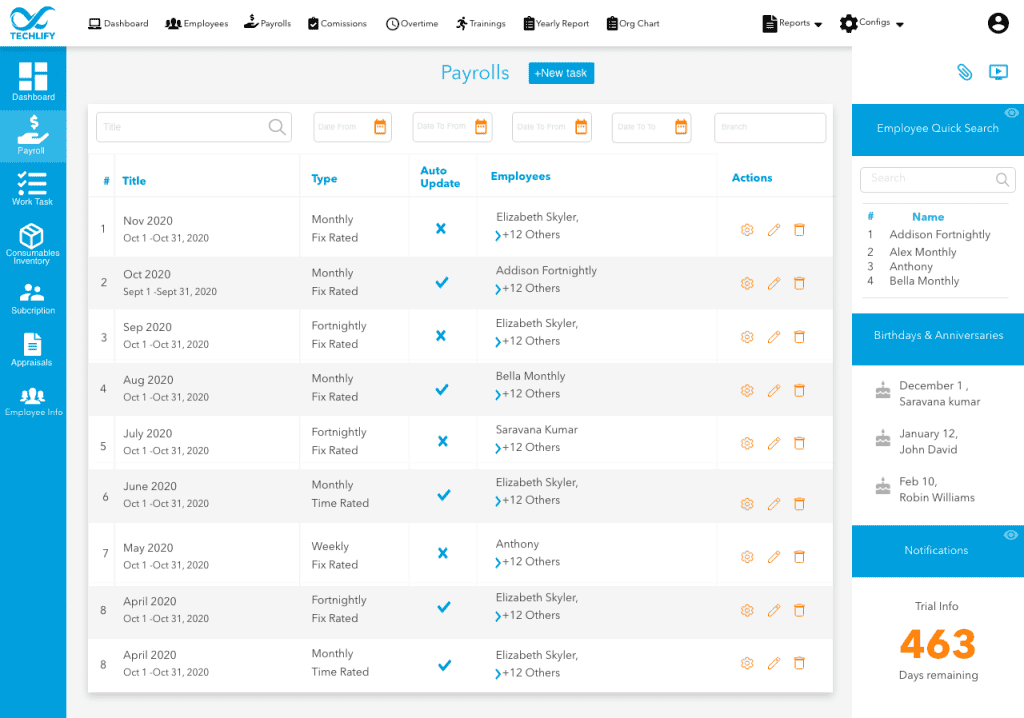Open the Date From calendar icon

[380, 127]
